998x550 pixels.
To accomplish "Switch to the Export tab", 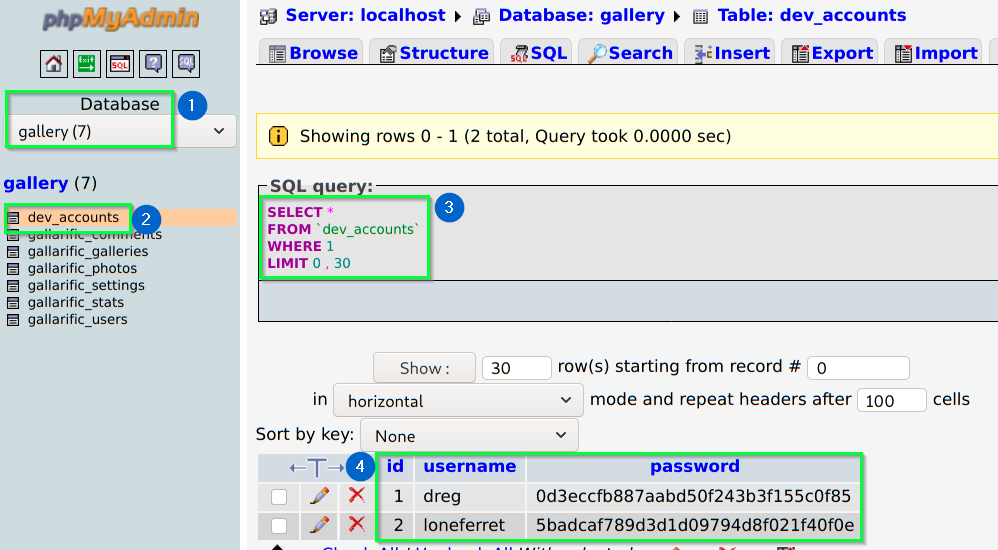I will click(x=831, y=53).
